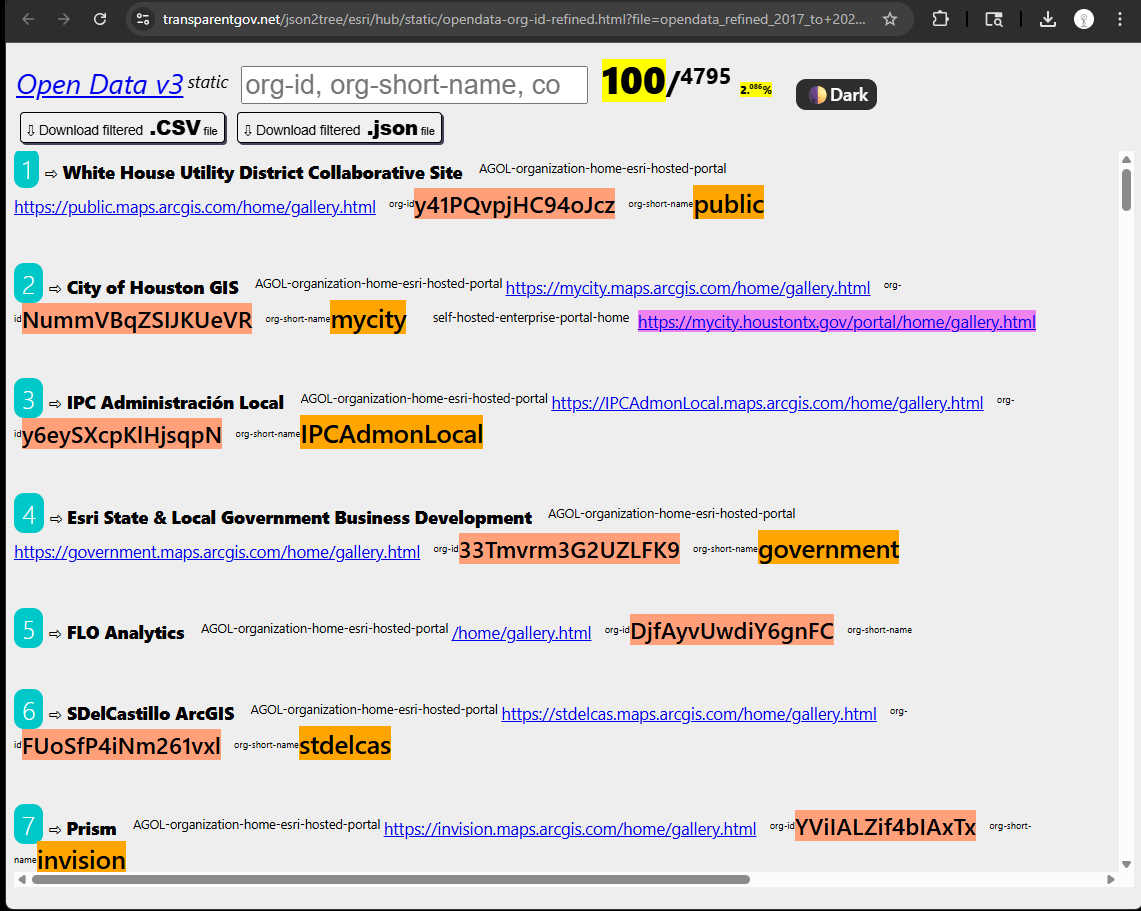Image resolution: width=1141 pixels, height=911 pixels.
Task: Select org-short-name IPCAdmonLocal
Action: [x=391, y=433]
